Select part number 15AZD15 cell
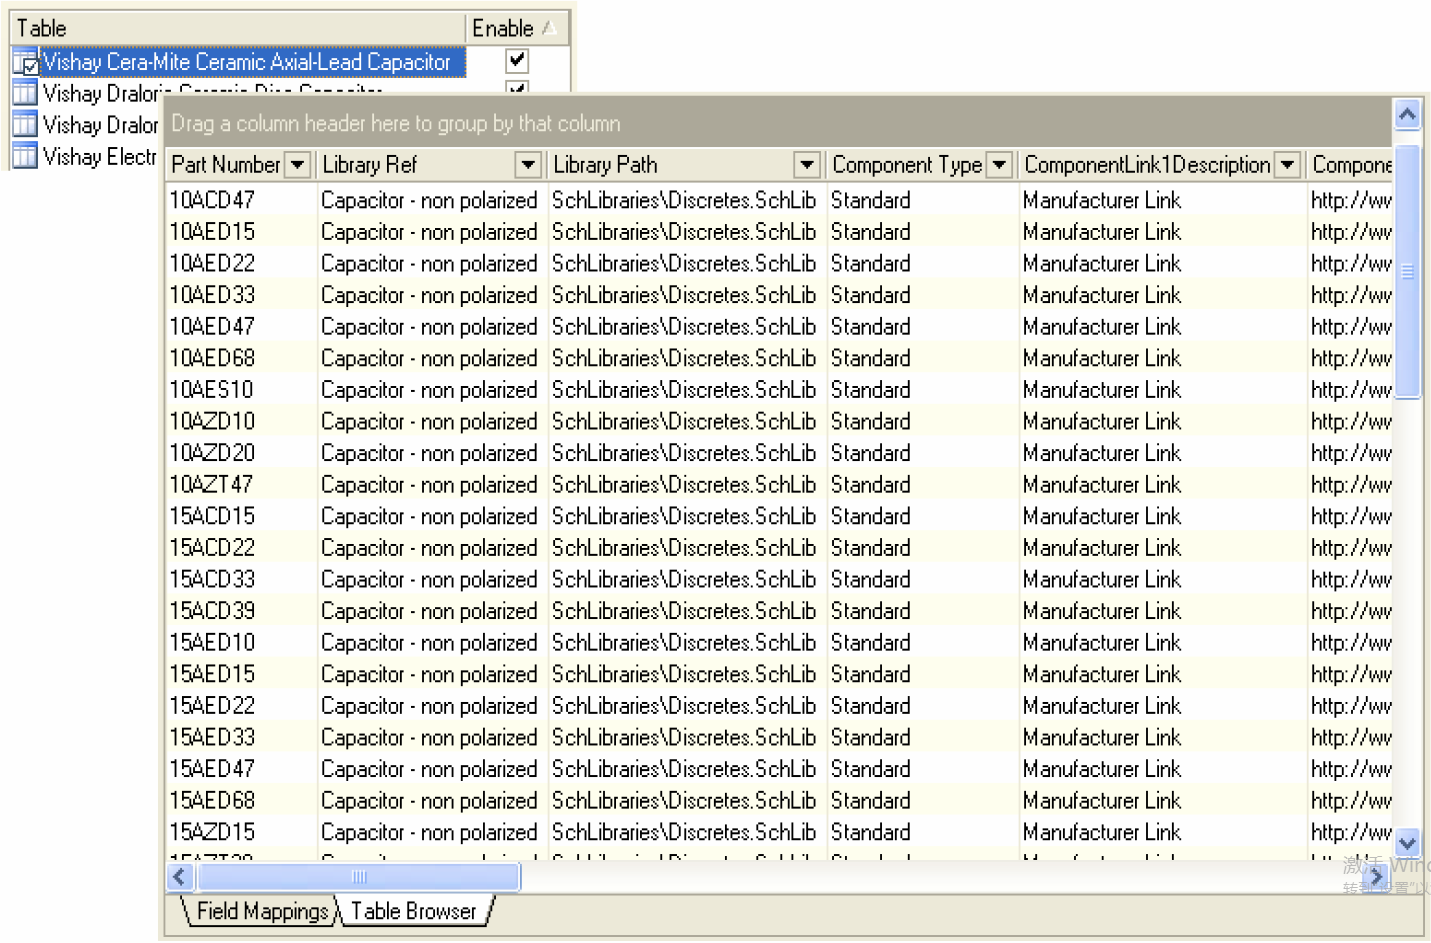Screen dimensions: 1431x943 coord(241,832)
